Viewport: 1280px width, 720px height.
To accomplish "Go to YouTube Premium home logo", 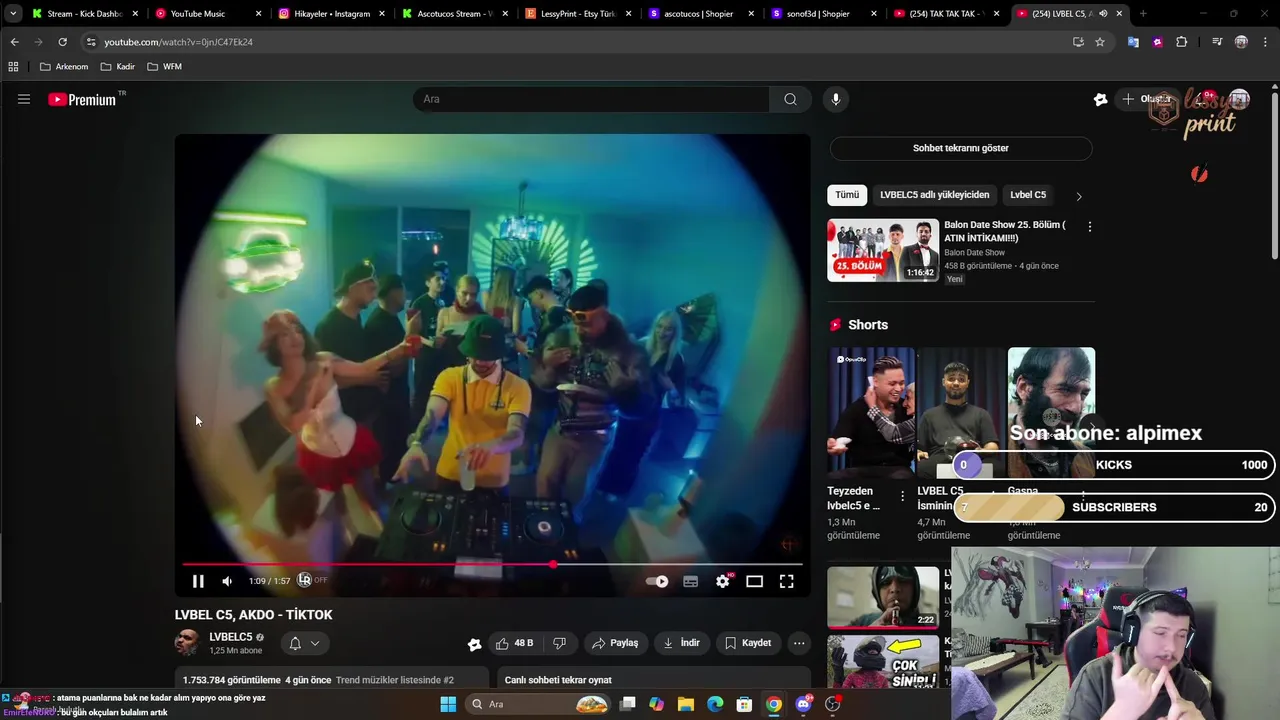I will coord(82,99).
